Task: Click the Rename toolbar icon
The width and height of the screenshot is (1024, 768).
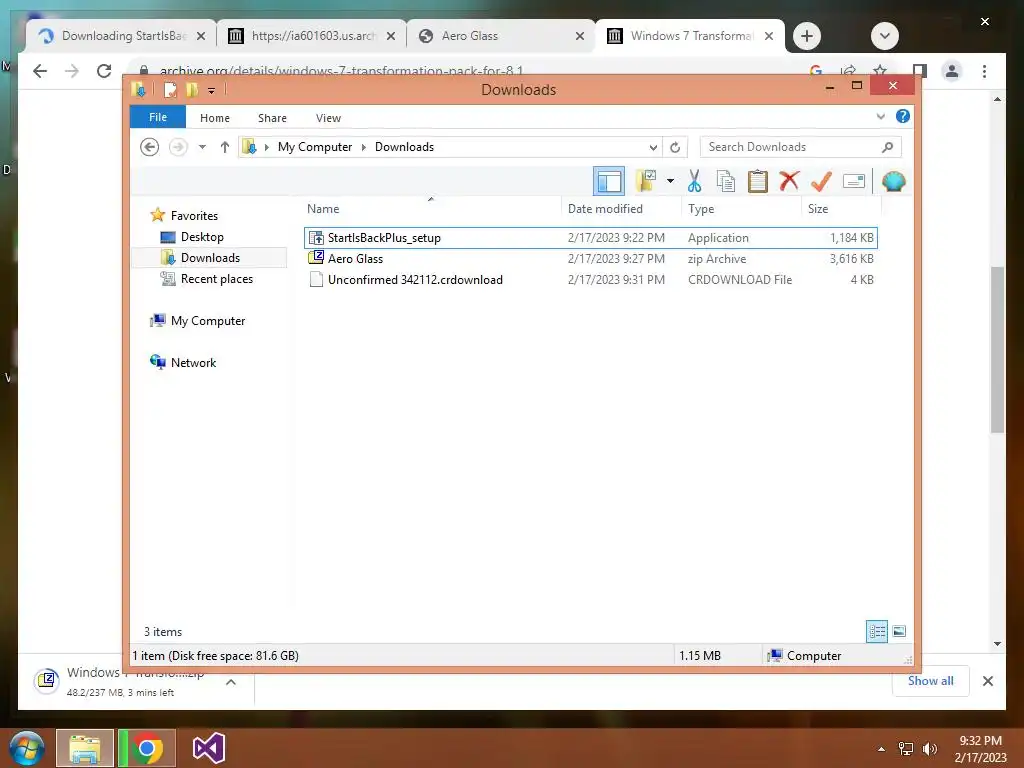Action: [854, 181]
